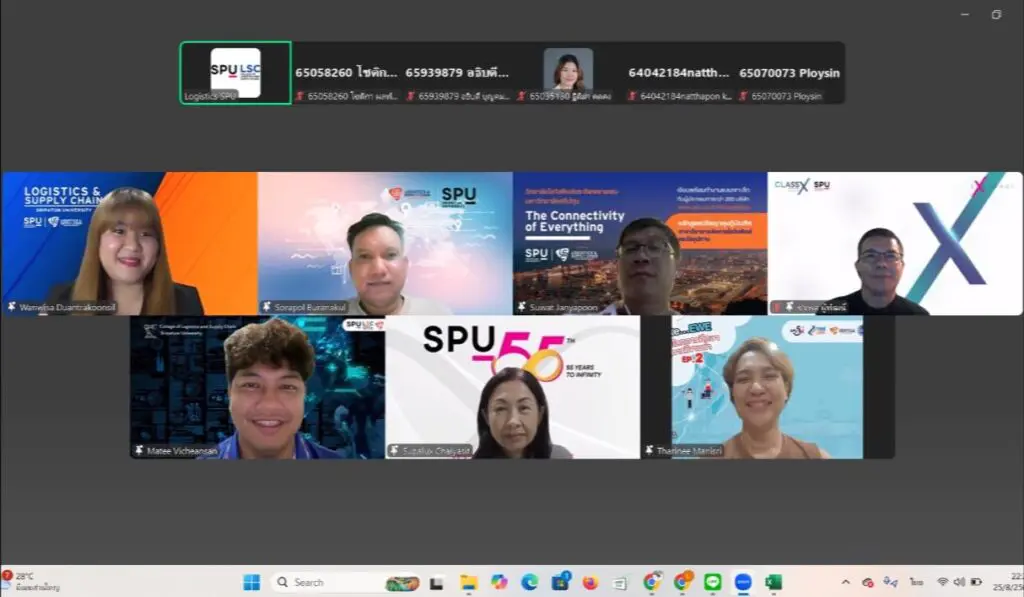The width and height of the screenshot is (1024, 597).
Task: Select the 65070073 Ploysin participant tile
Action: [790, 73]
